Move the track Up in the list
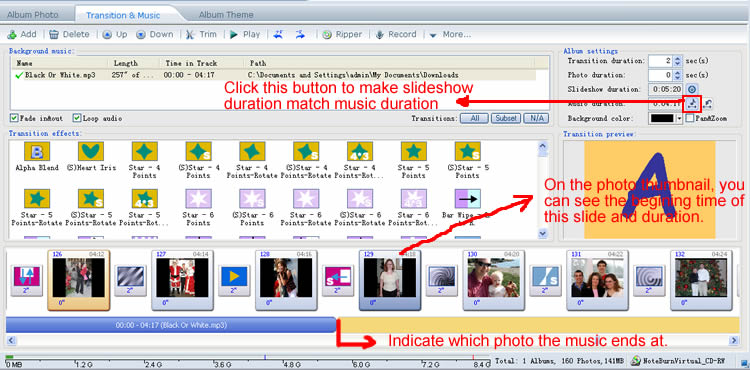The image size is (750, 370). (115, 34)
